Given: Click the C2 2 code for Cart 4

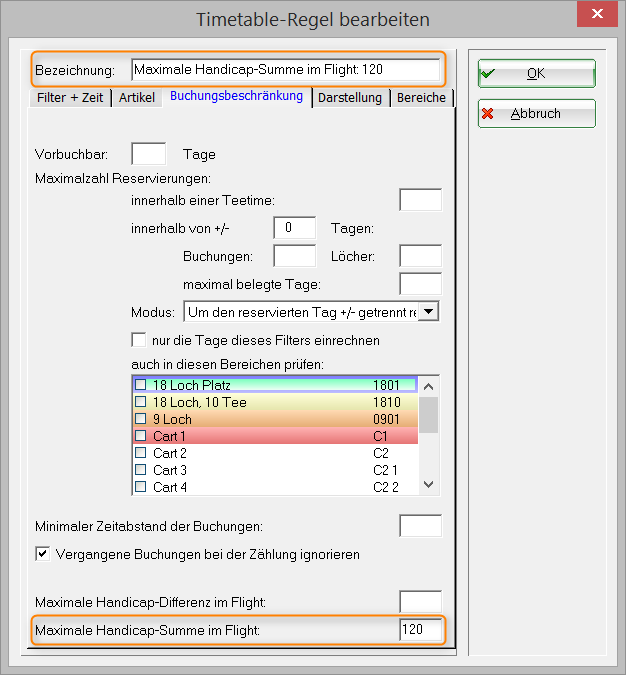Looking at the screenshot, I should click(386, 487).
